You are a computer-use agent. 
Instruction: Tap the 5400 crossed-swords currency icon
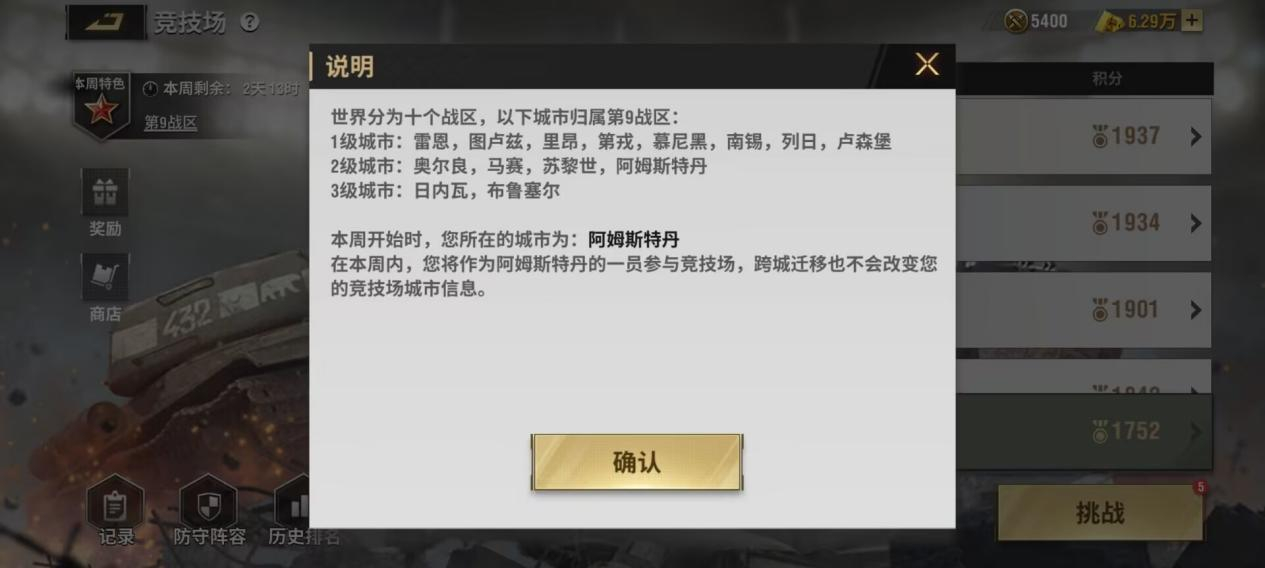[x=1016, y=21]
